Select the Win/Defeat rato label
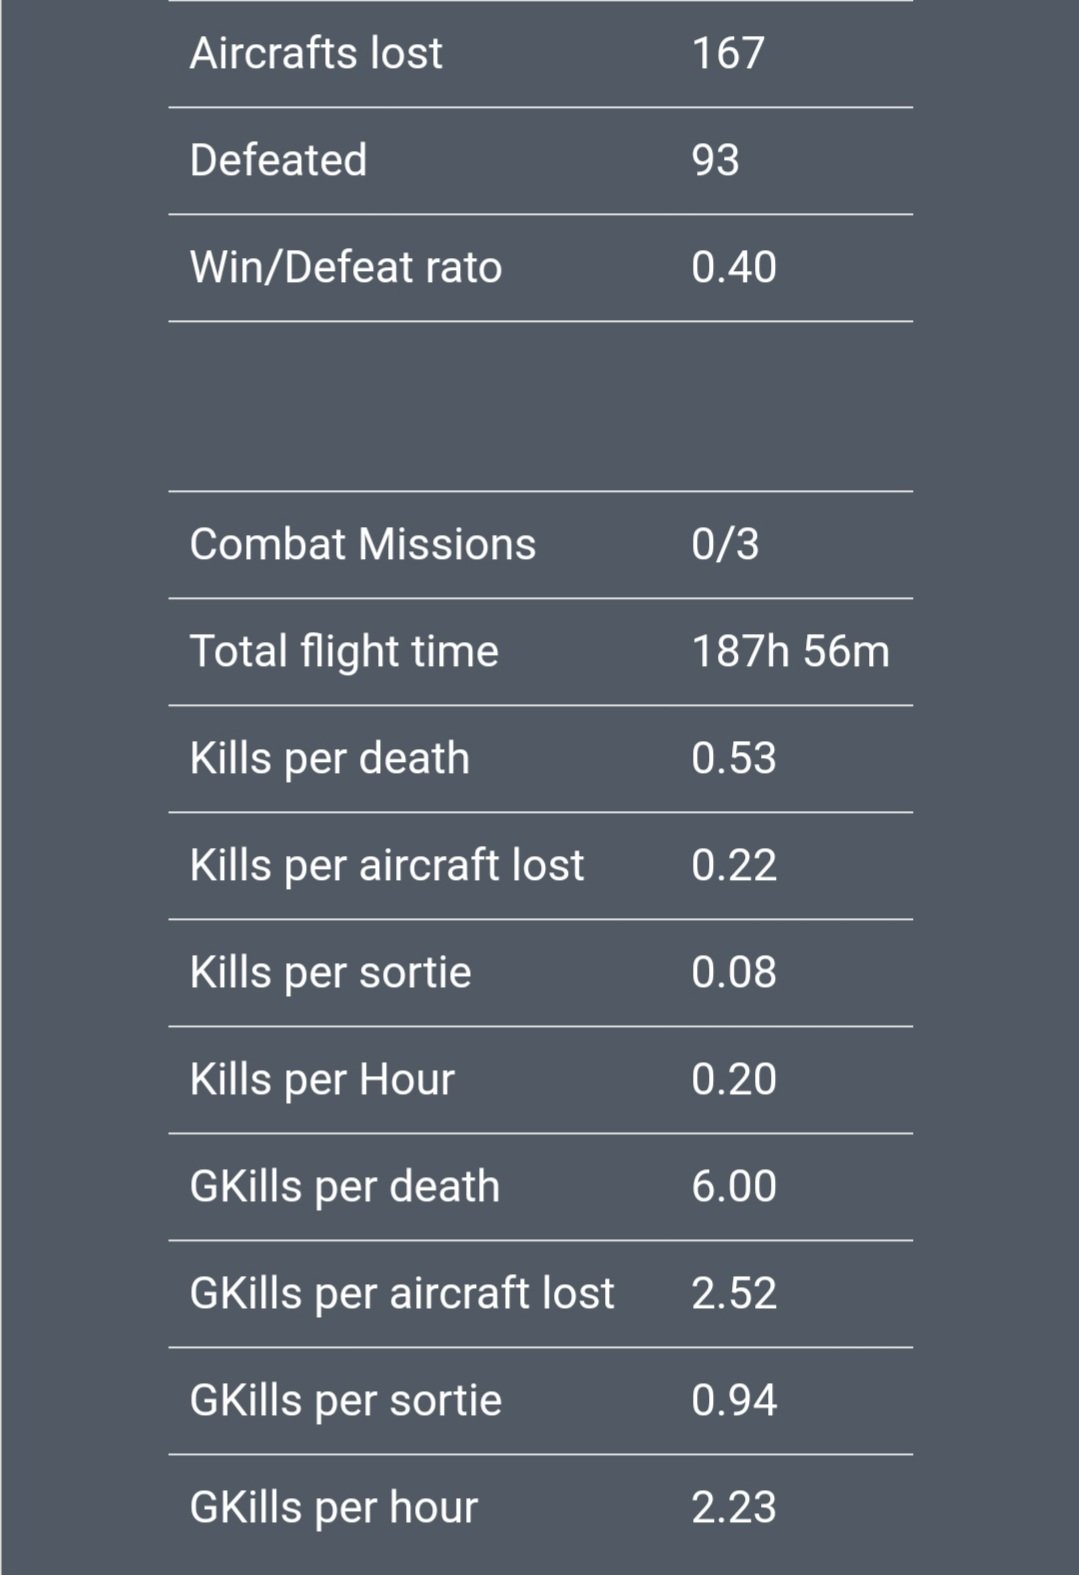This screenshot has height=1575, width=1079. point(346,267)
